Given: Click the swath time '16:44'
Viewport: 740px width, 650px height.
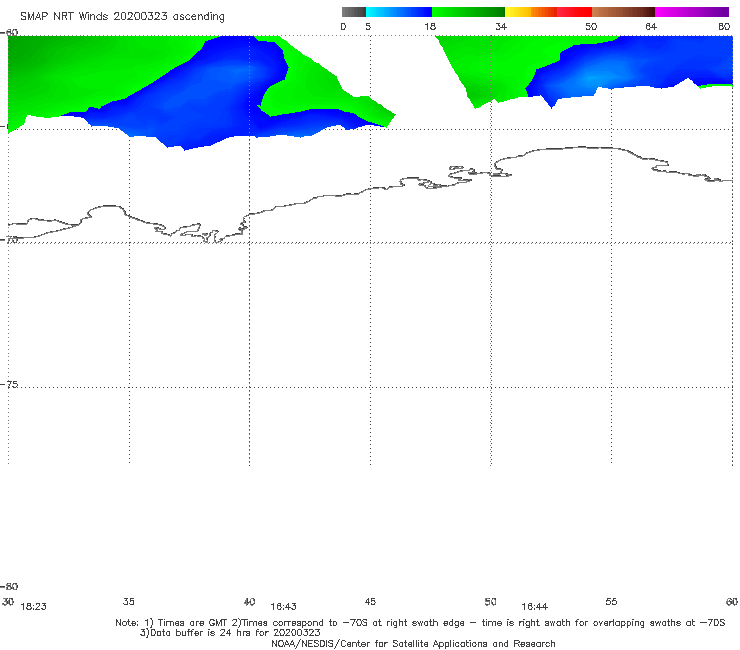Looking at the screenshot, I should (x=534, y=607).
